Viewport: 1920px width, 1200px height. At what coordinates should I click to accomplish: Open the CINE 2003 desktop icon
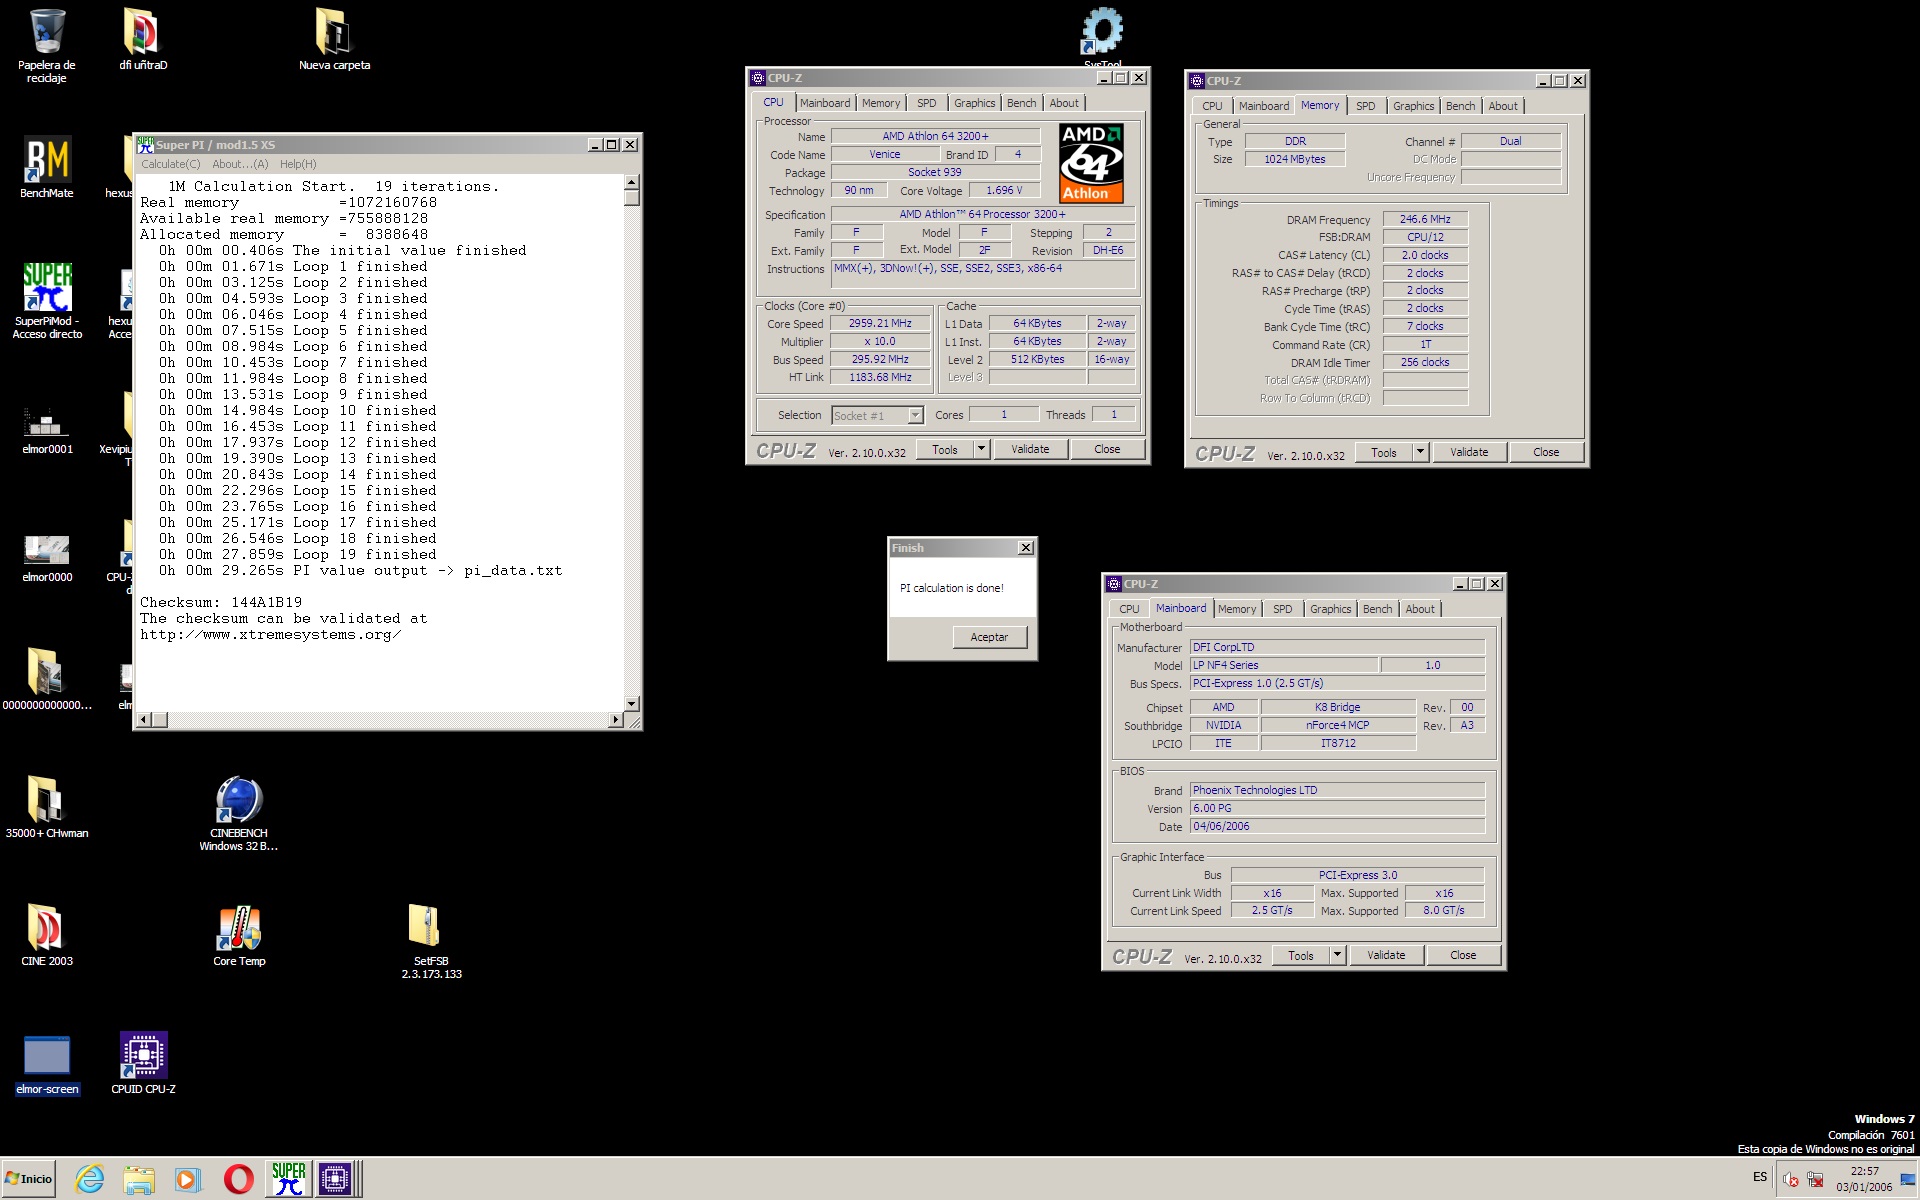coord(47,934)
